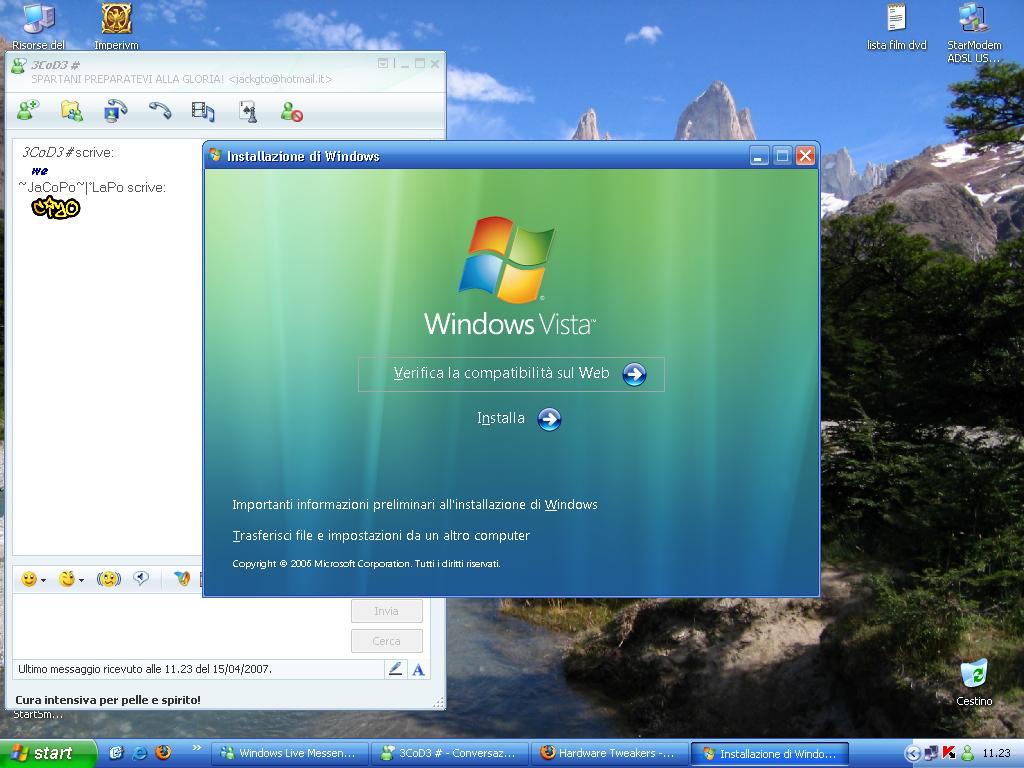
Task: Click status text 'Ultimo messaggio ricevuto alle 11.23'
Action: pos(145,669)
